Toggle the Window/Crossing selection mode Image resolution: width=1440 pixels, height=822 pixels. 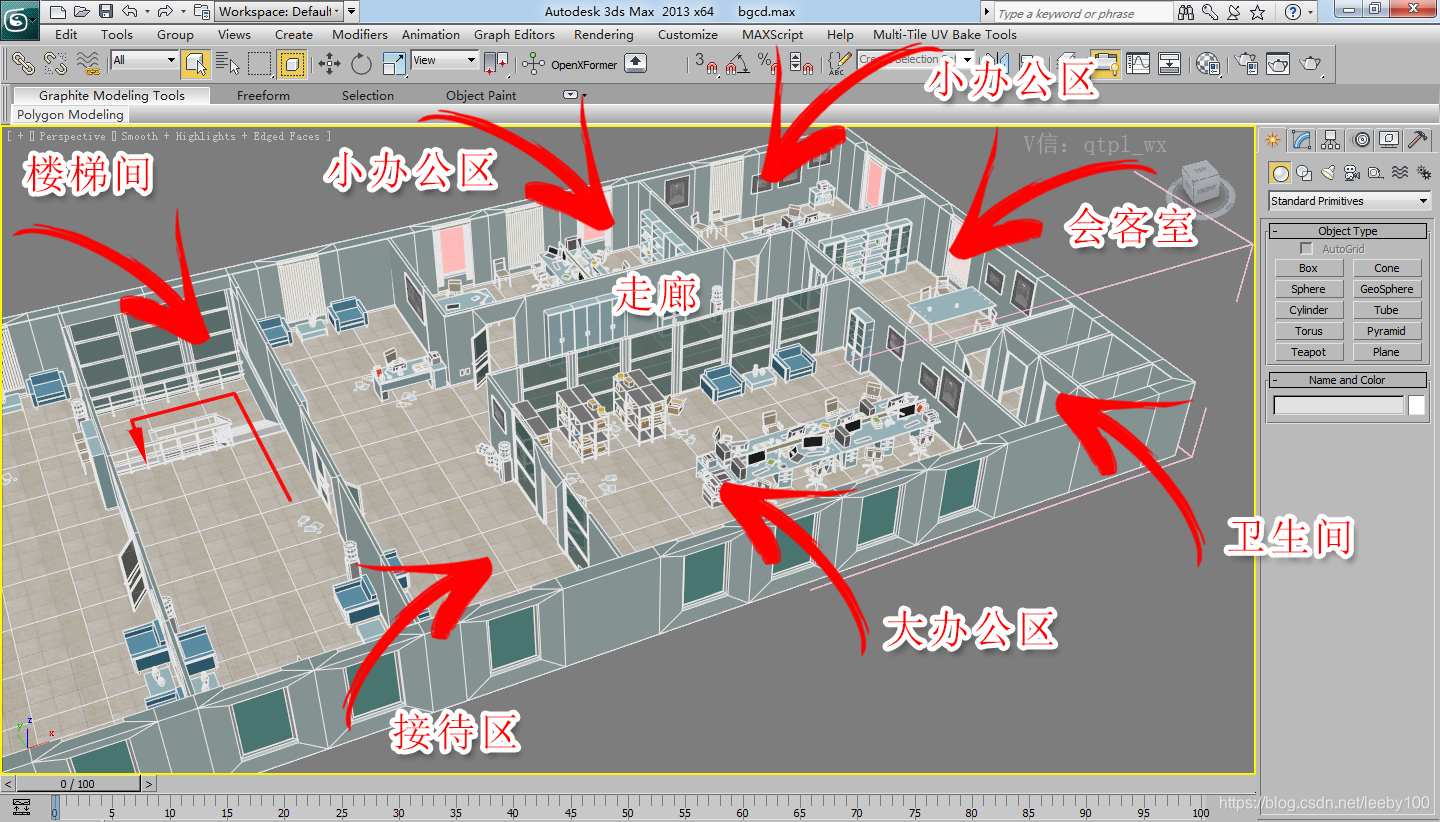292,64
